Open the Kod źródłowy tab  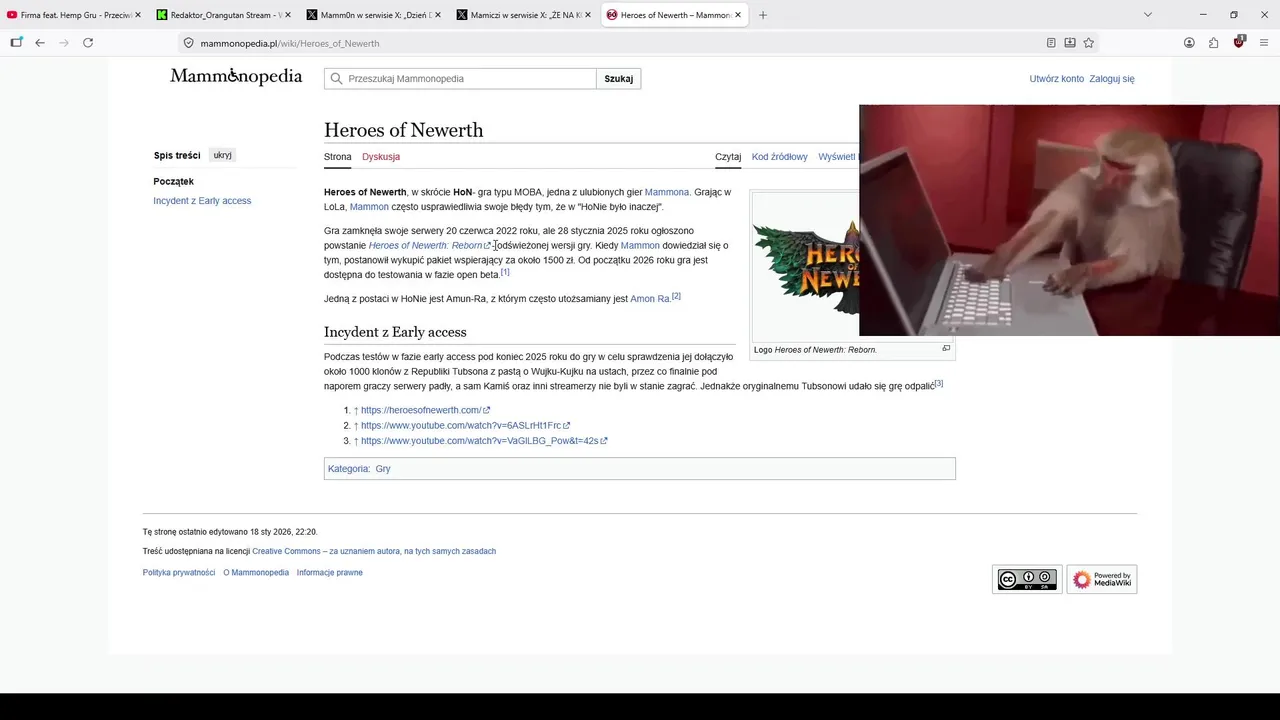pyautogui.click(x=780, y=157)
